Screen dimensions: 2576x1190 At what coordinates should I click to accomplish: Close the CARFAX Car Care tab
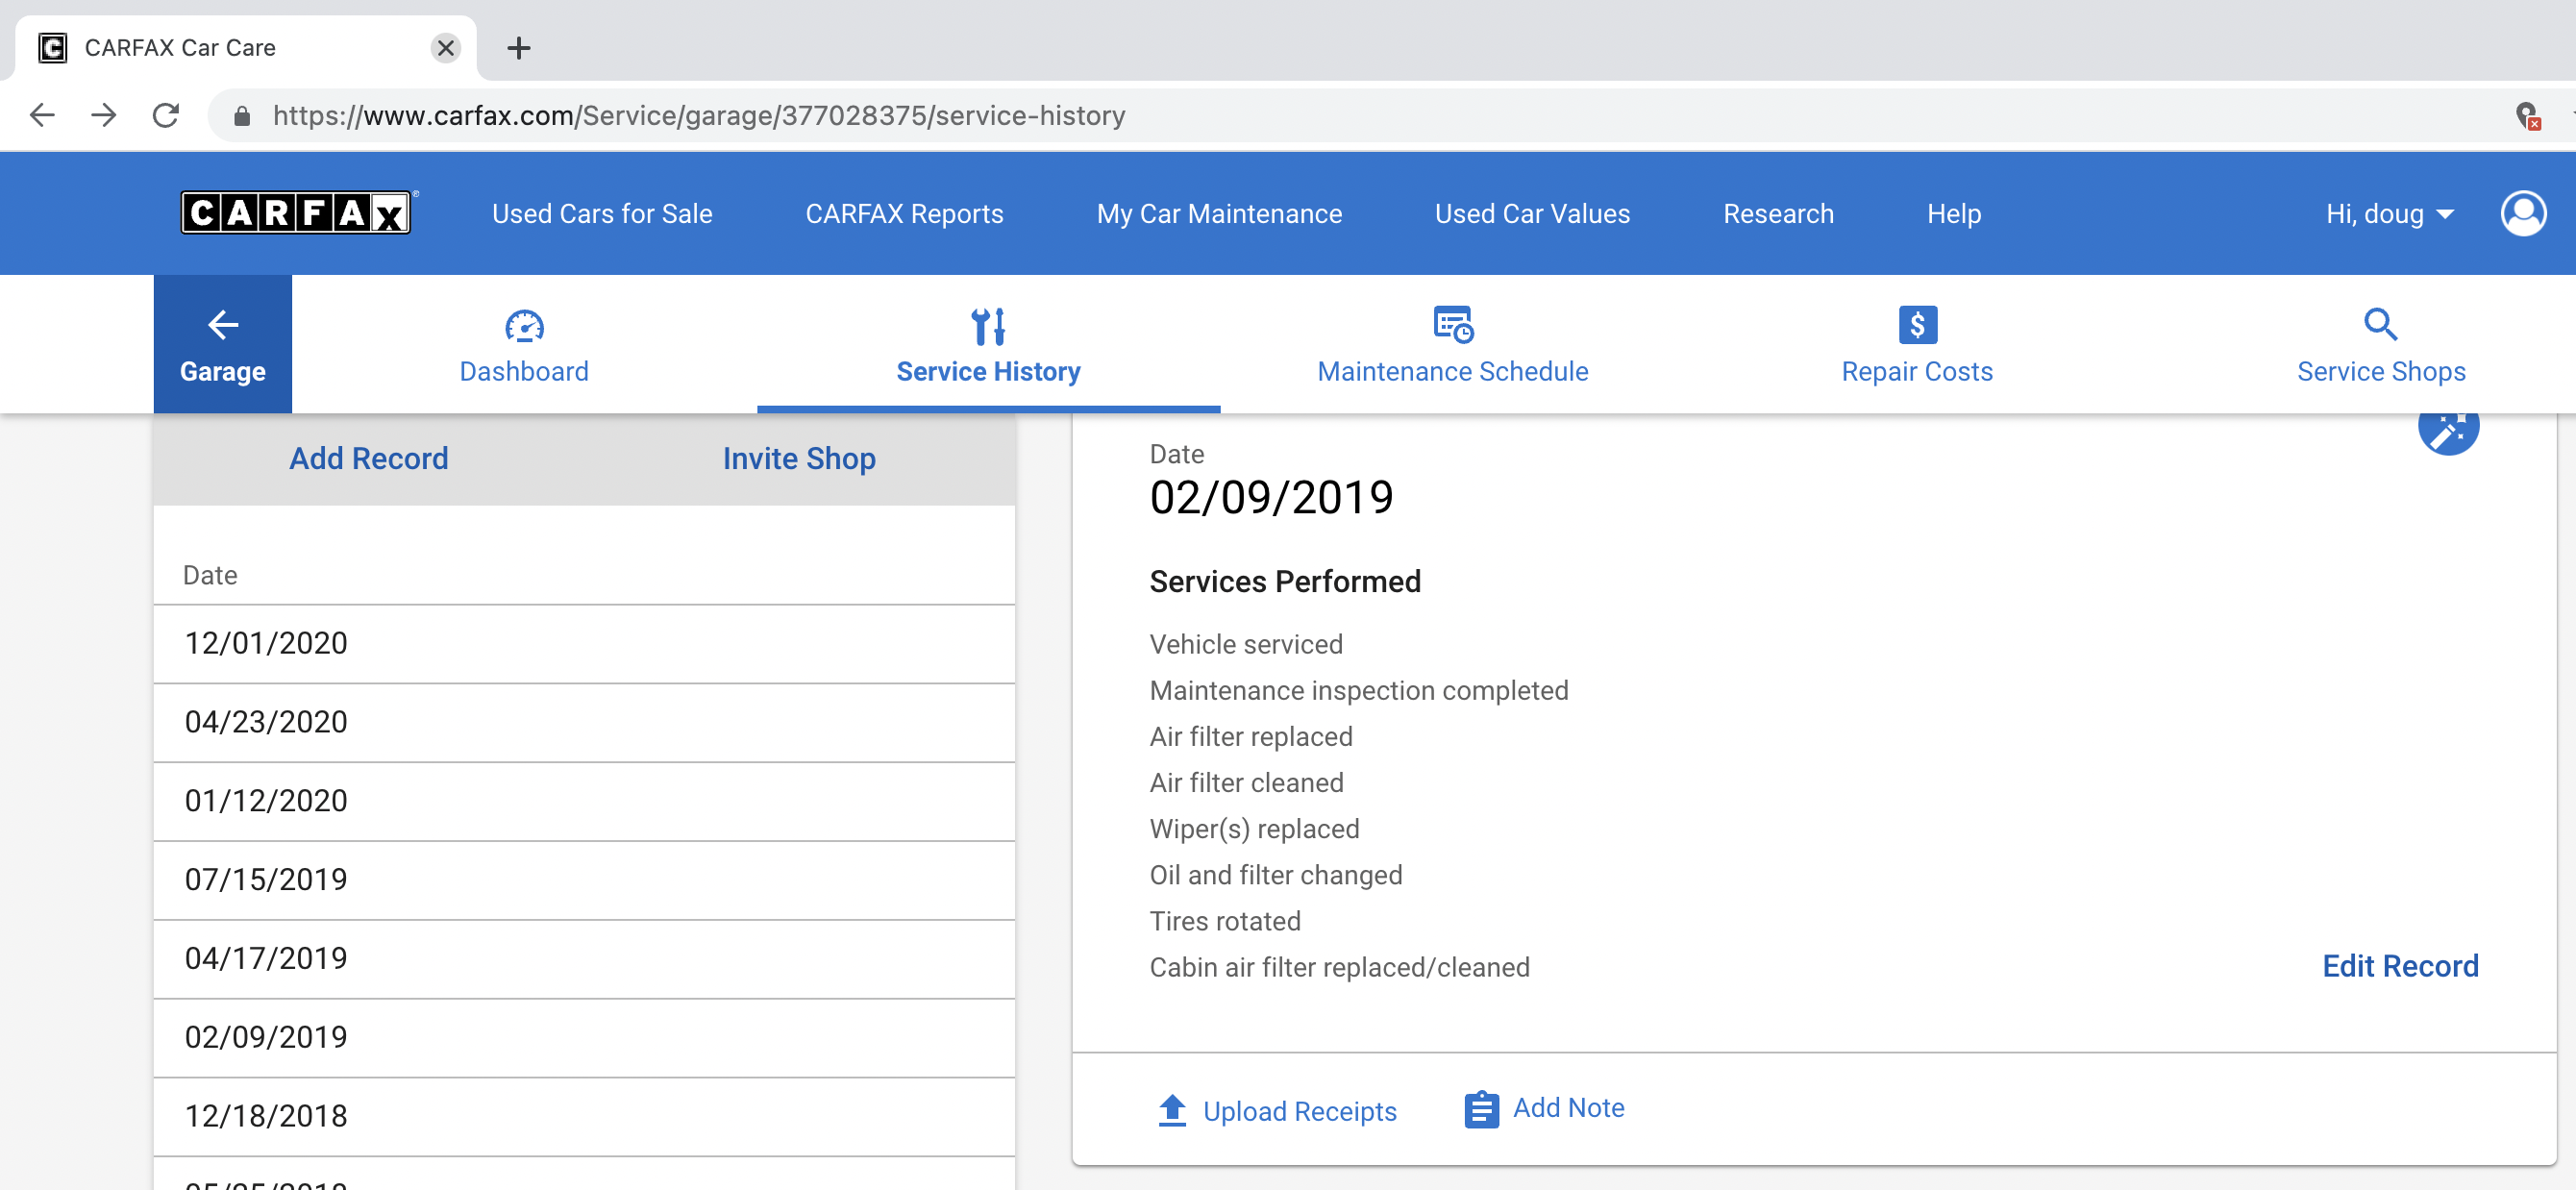446,47
